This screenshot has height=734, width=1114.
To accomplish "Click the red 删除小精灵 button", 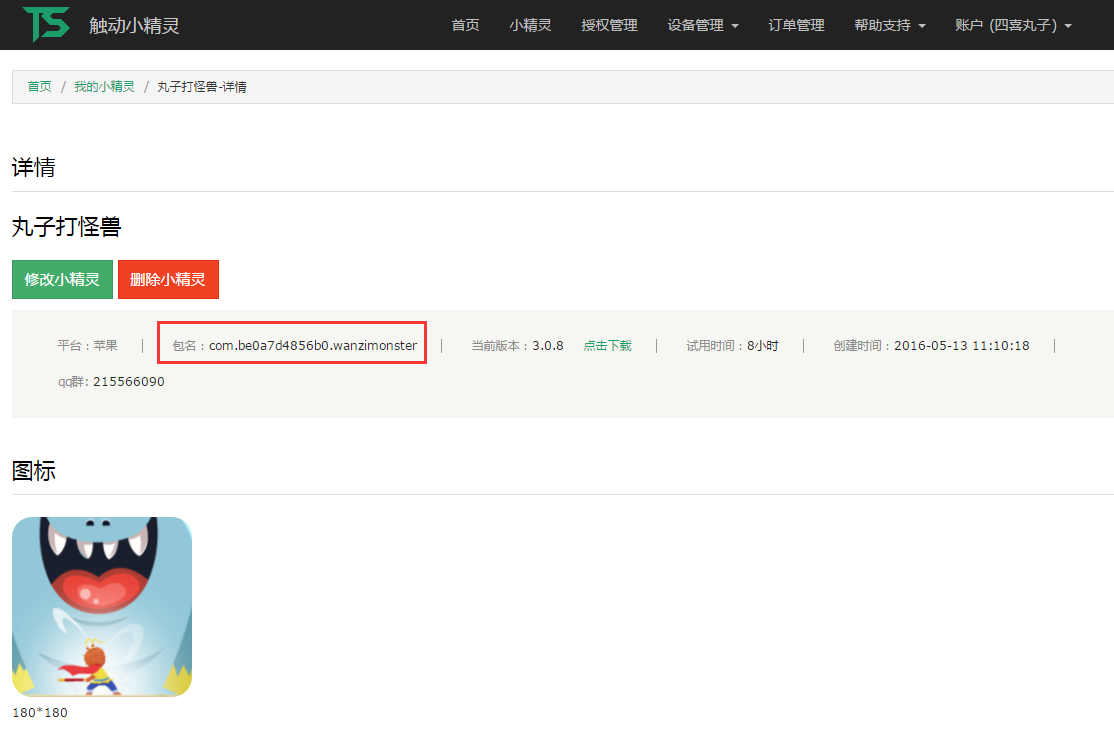I will pyautogui.click(x=168, y=279).
